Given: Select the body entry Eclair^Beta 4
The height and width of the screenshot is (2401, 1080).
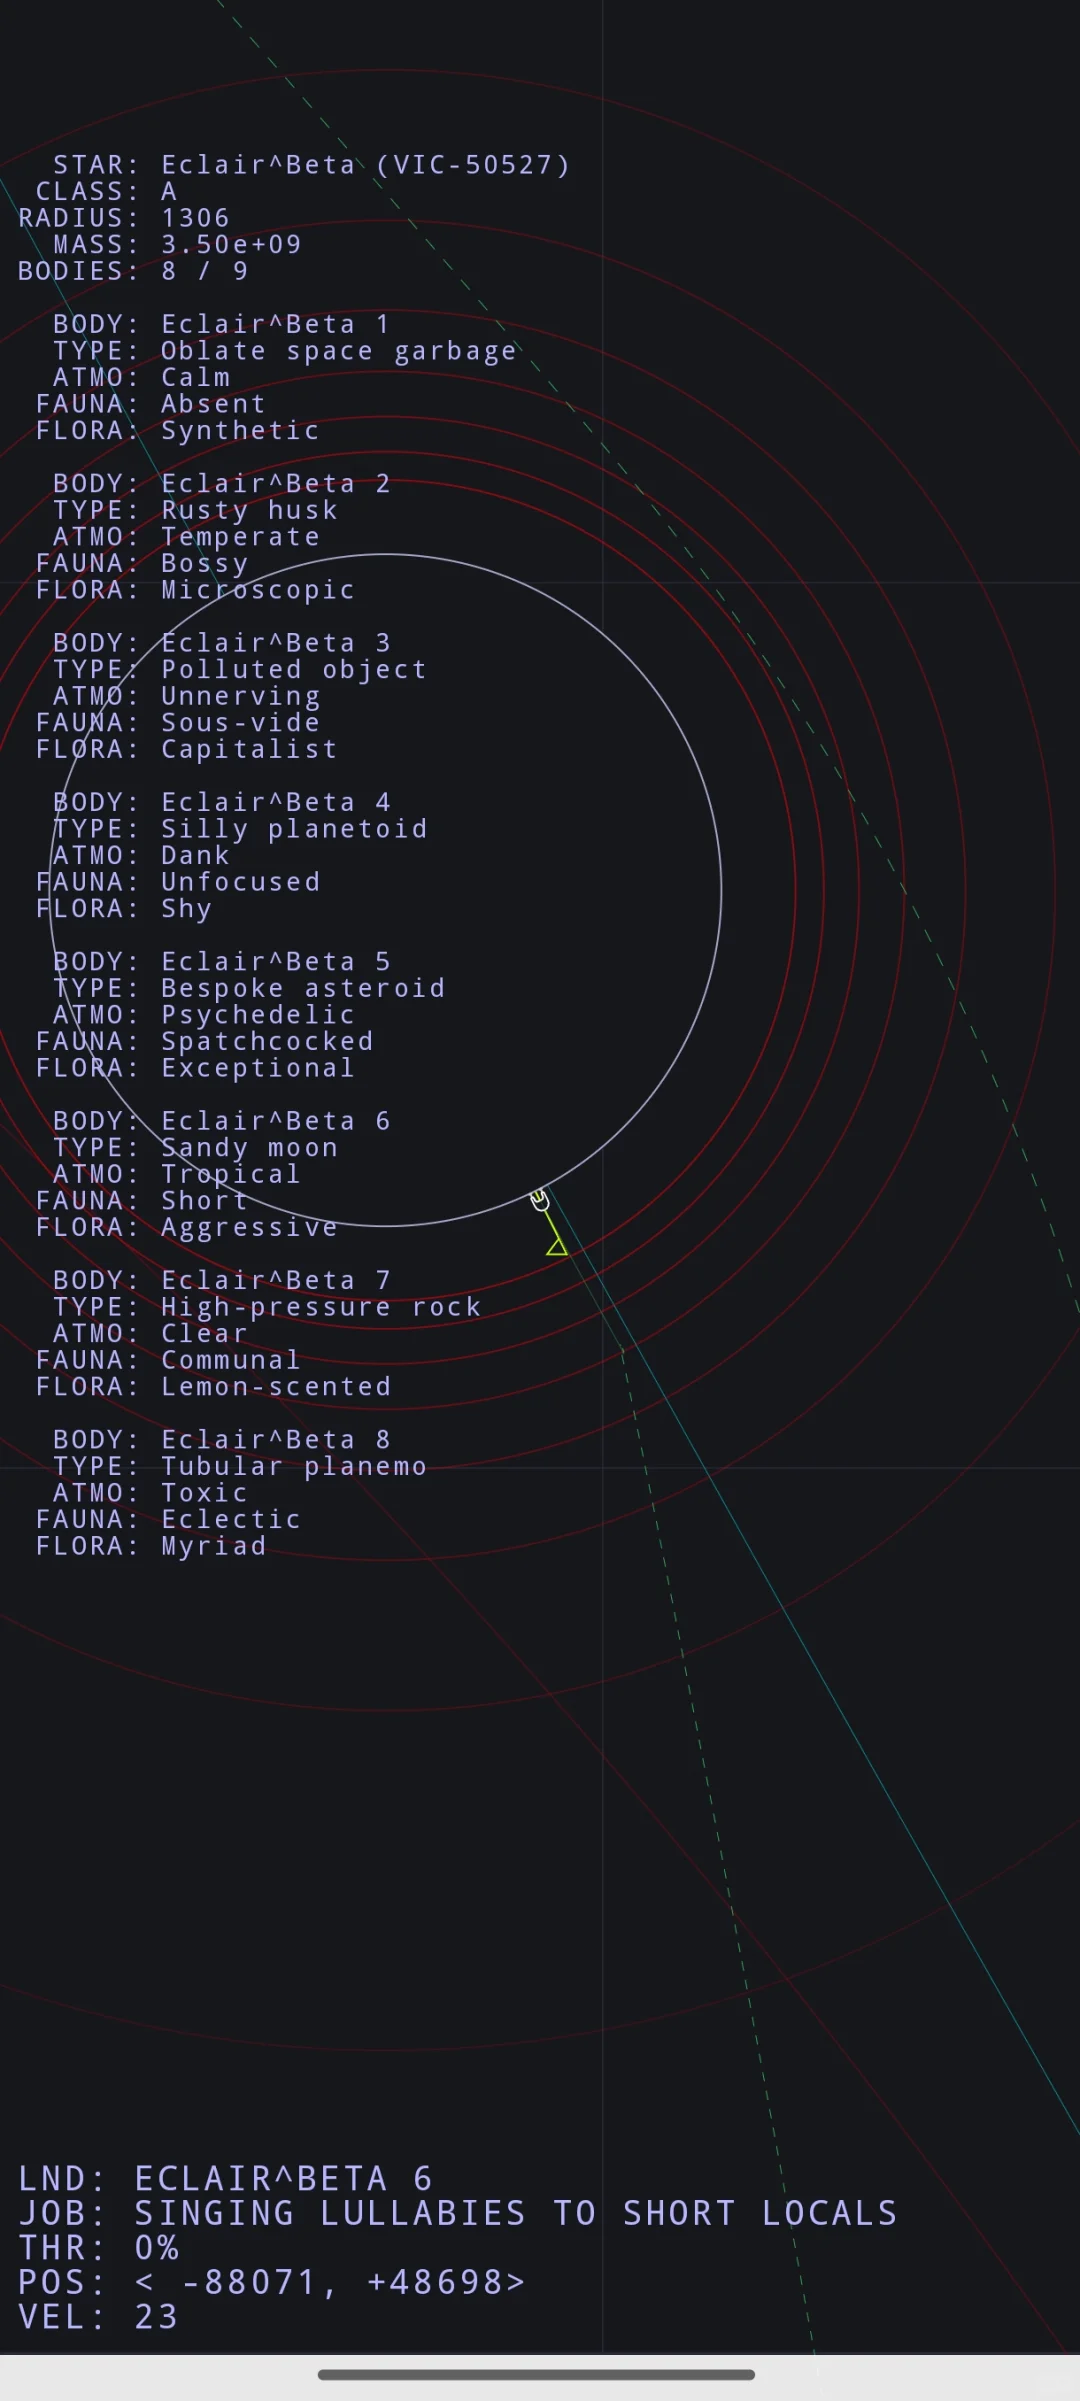Looking at the screenshot, I should 275,802.
